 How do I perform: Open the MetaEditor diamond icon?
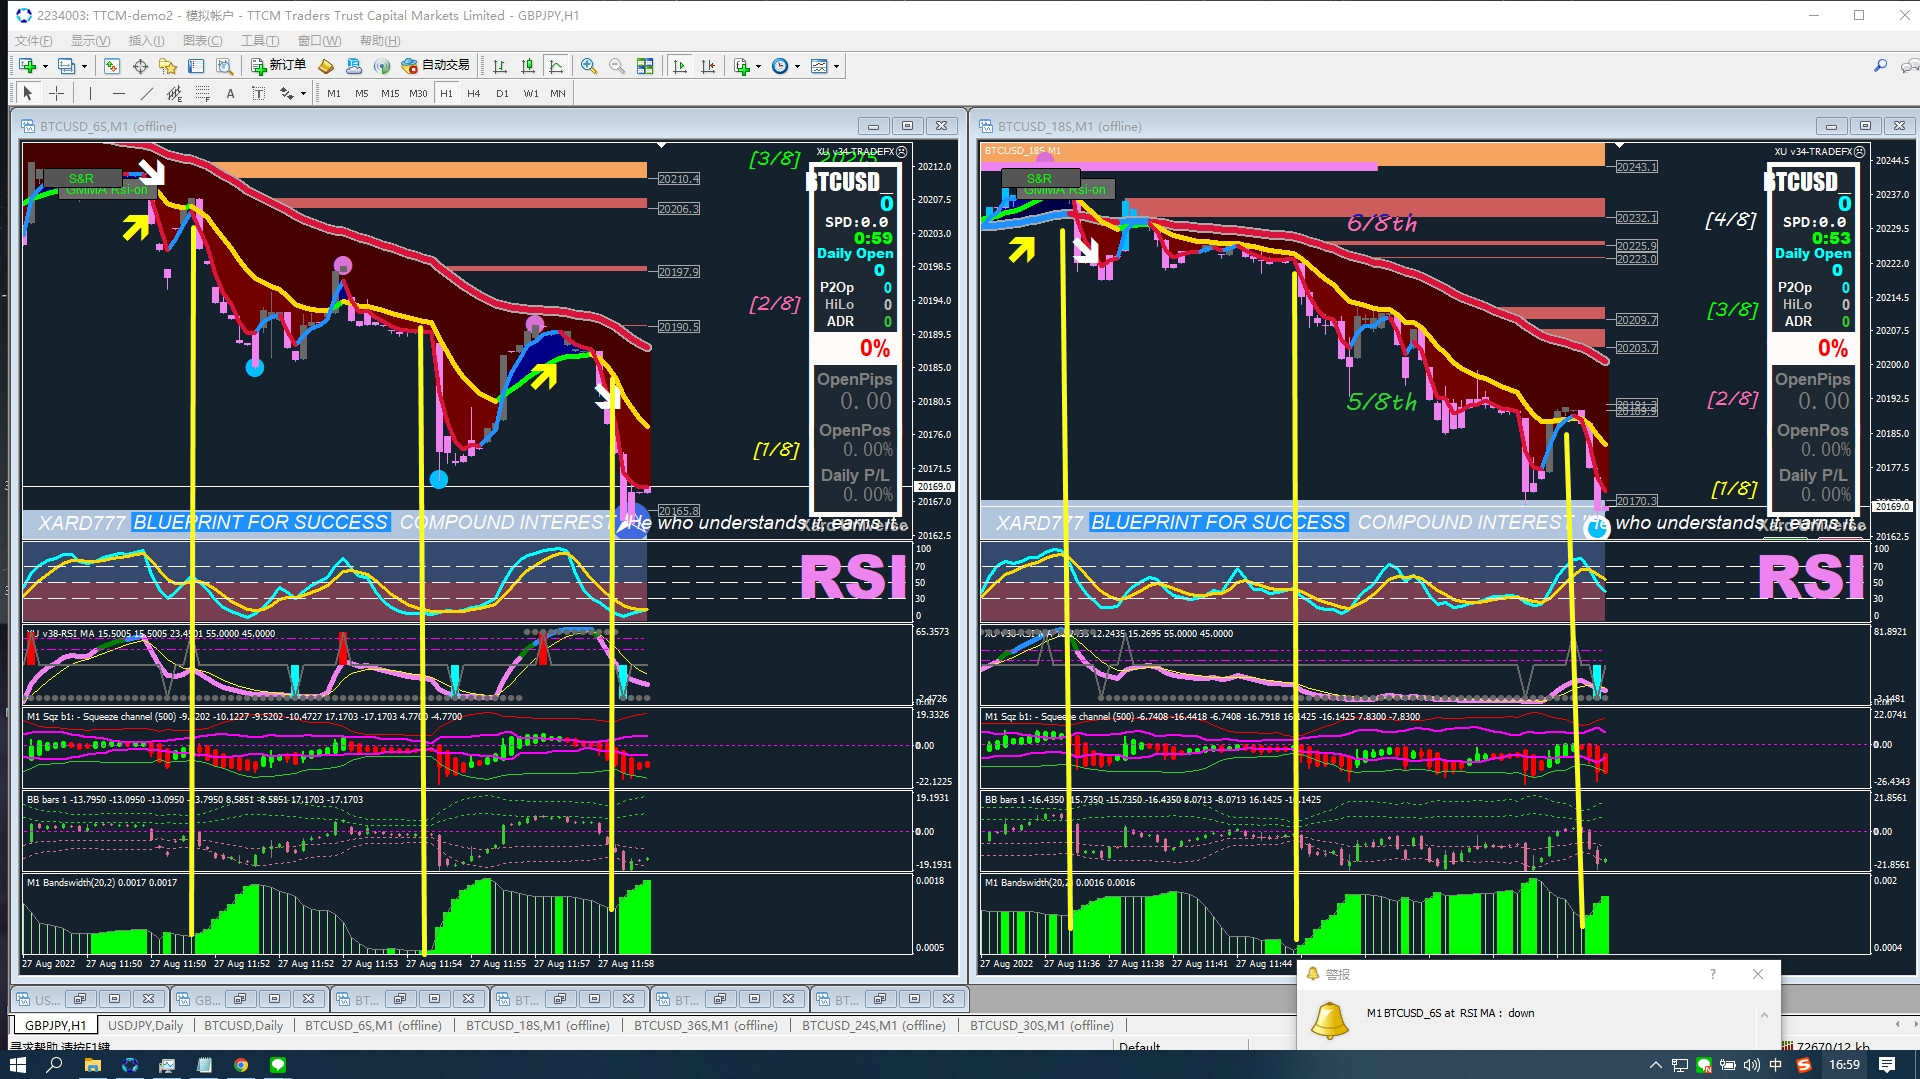click(x=326, y=66)
